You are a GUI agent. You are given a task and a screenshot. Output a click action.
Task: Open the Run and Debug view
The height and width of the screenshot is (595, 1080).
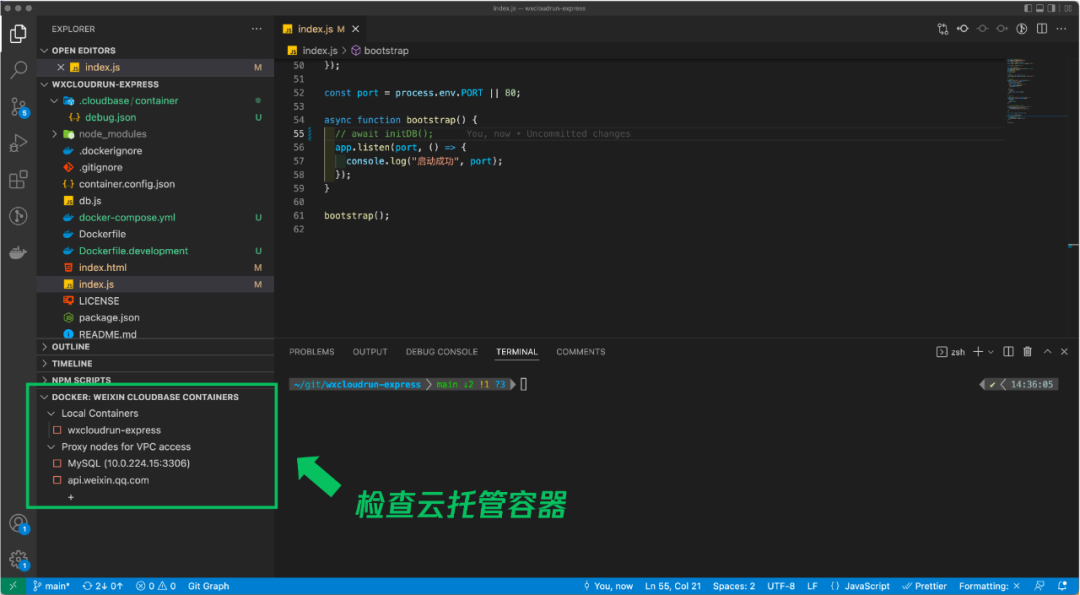pyautogui.click(x=18, y=143)
